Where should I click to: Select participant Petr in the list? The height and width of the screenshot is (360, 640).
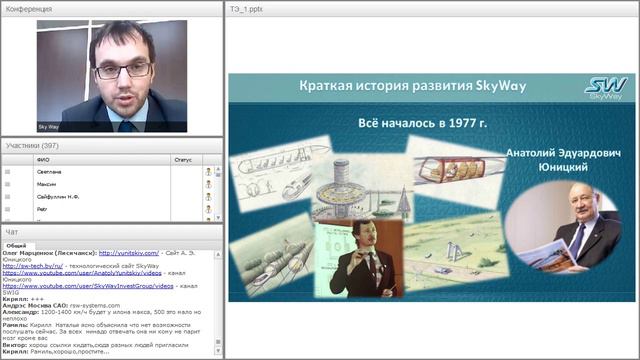(42, 209)
